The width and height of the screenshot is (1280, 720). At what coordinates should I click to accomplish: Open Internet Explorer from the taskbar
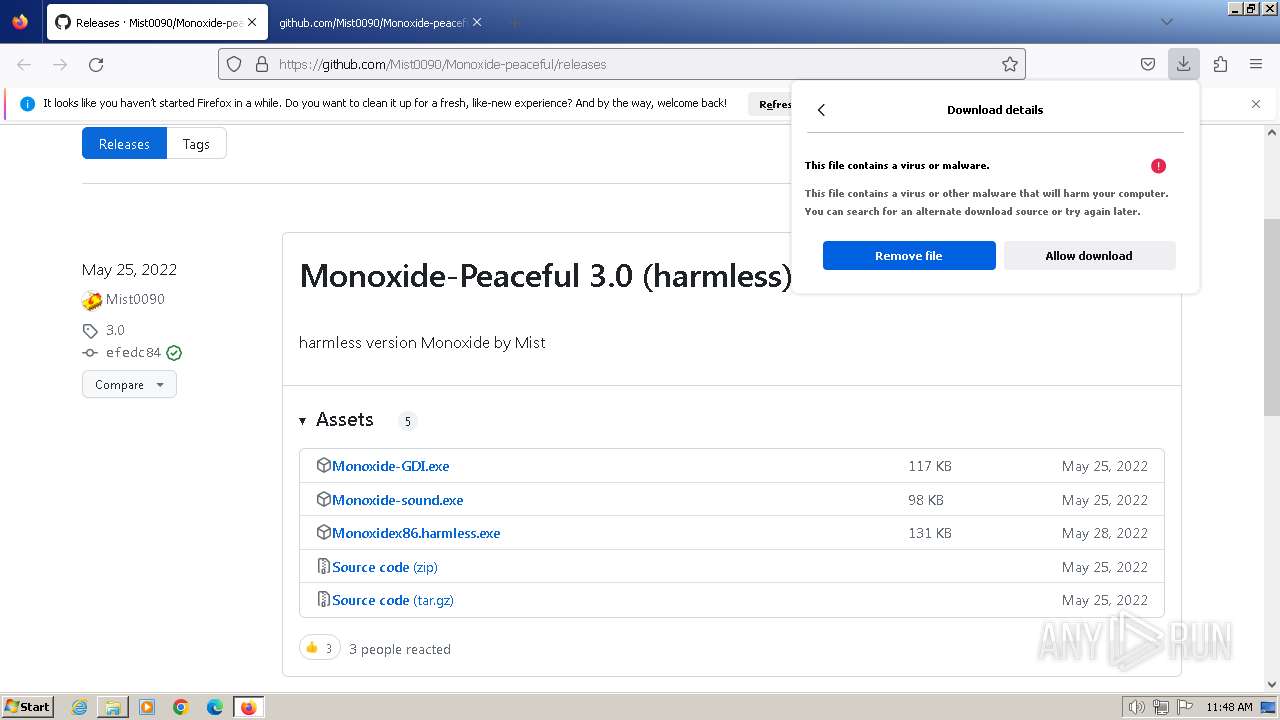(80, 707)
